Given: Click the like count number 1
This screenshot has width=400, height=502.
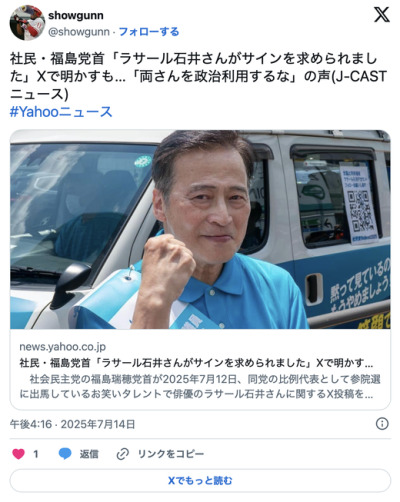Looking at the screenshot, I should coord(36,454).
